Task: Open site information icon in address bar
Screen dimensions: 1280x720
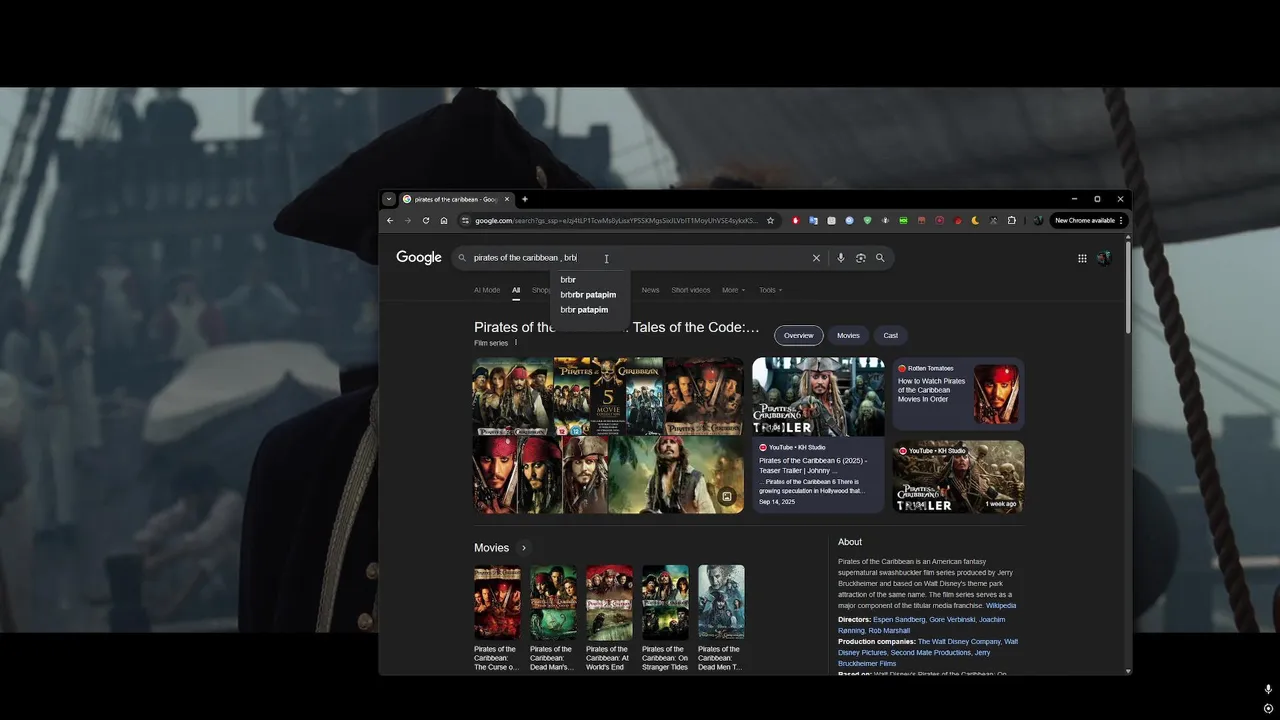Action: [465, 220]
